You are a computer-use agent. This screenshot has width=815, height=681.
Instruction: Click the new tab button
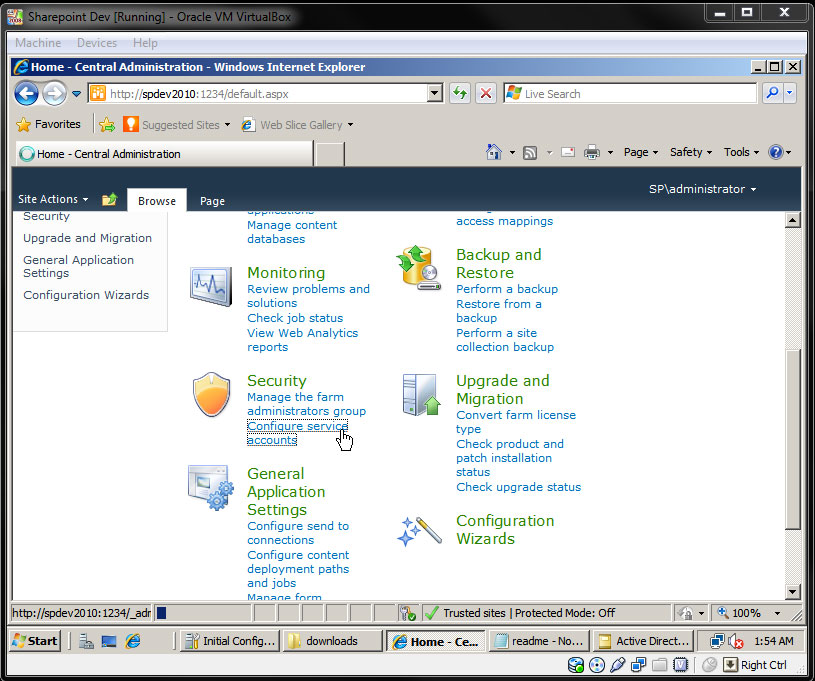(329, 154)
